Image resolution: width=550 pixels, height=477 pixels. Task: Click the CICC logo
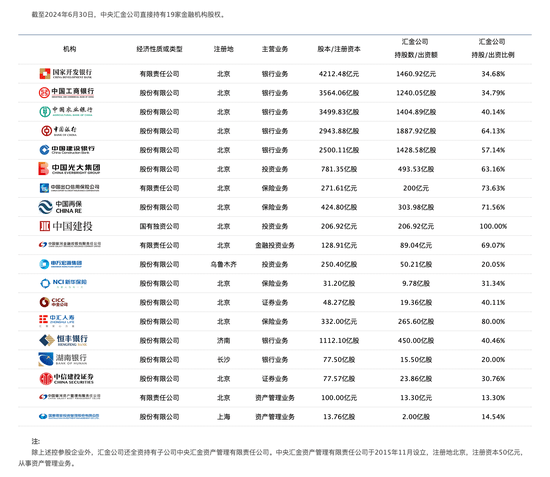tap(54, 302)
